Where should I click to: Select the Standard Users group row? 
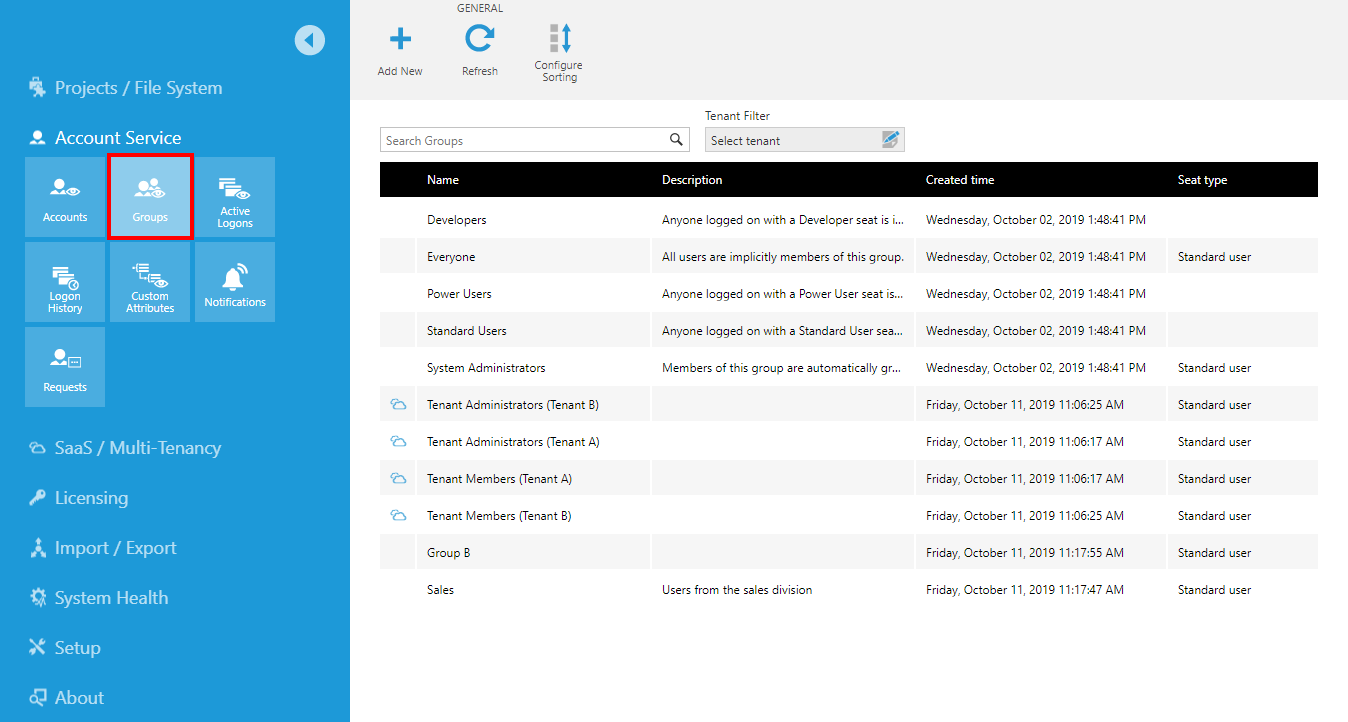(x=849, y=331)
